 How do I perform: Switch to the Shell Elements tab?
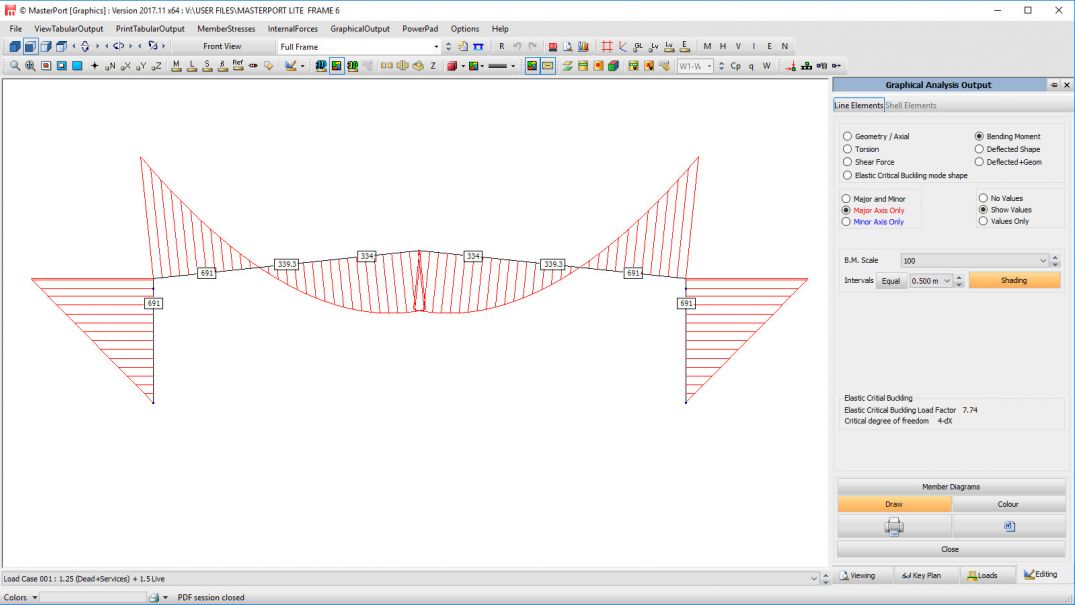click(911, 105)
